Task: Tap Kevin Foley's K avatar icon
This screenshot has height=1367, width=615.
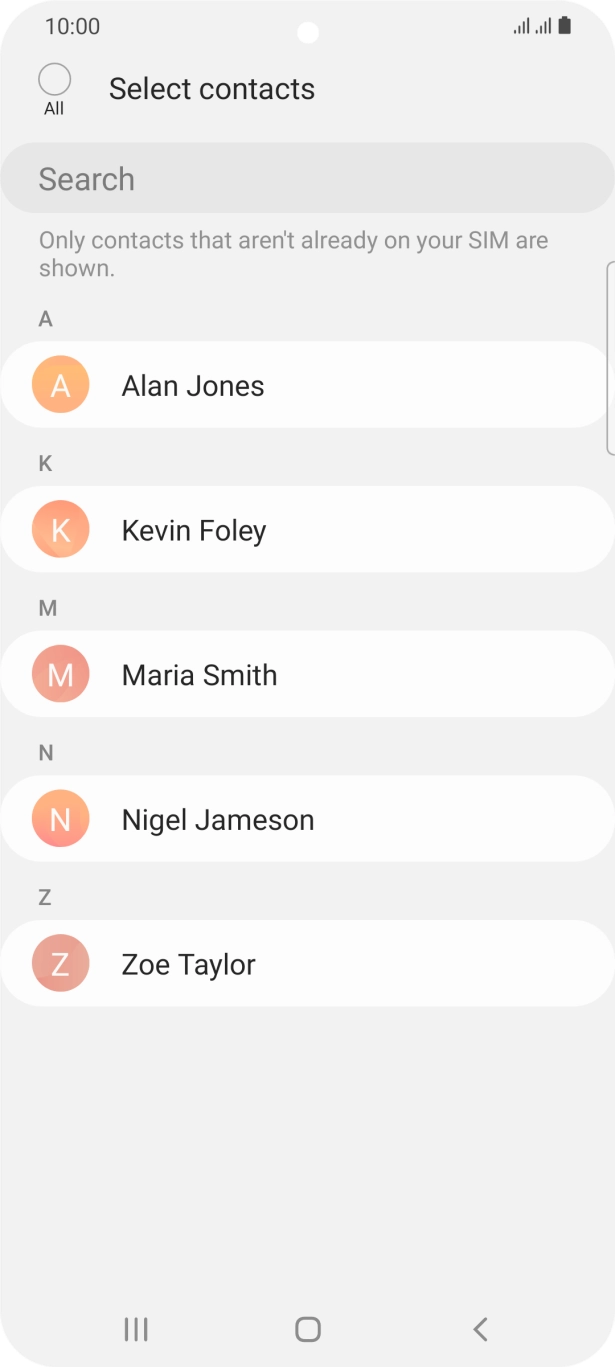Action: pyautogui.click(x=60, y=530)
